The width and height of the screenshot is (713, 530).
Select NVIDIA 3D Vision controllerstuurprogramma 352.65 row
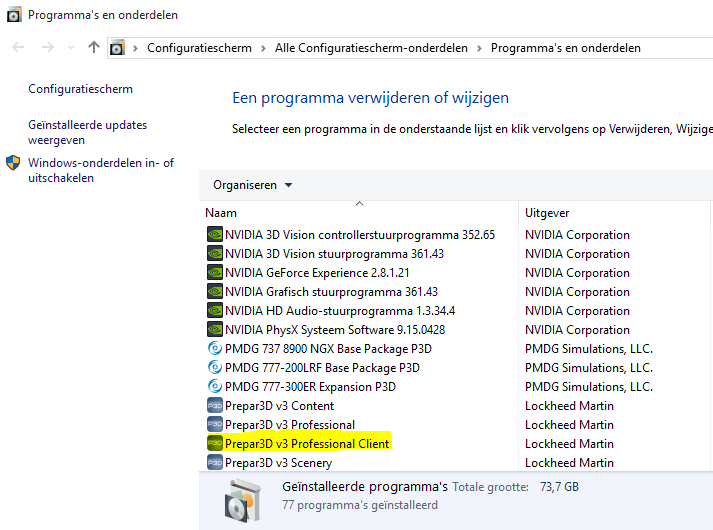[360, 235]
